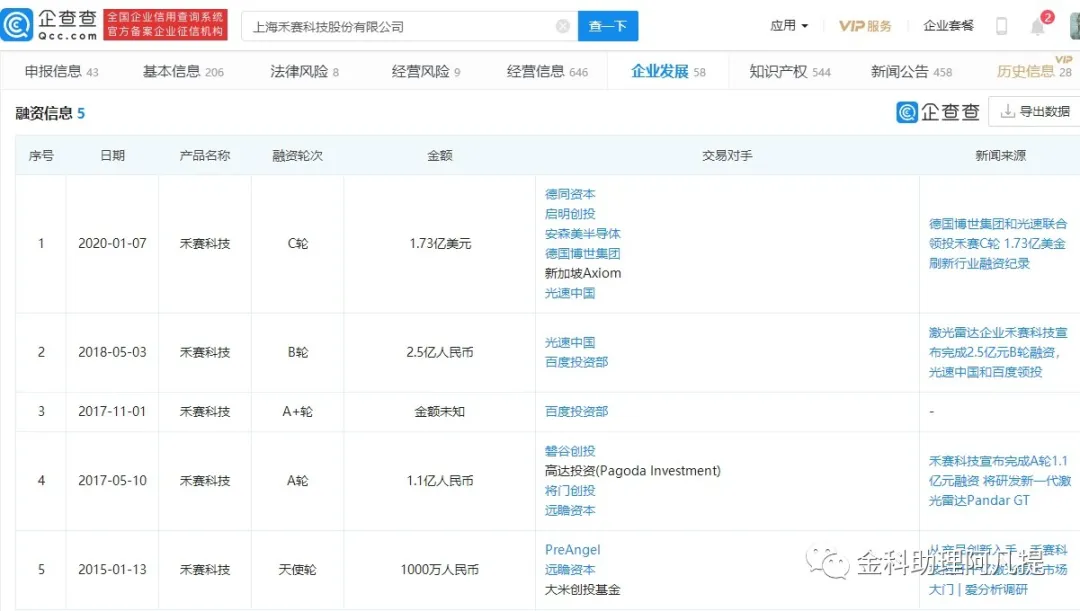The image size is (1080, 611).
Task: Open the 爱分析调研 news article link
Action: point(998,570)
